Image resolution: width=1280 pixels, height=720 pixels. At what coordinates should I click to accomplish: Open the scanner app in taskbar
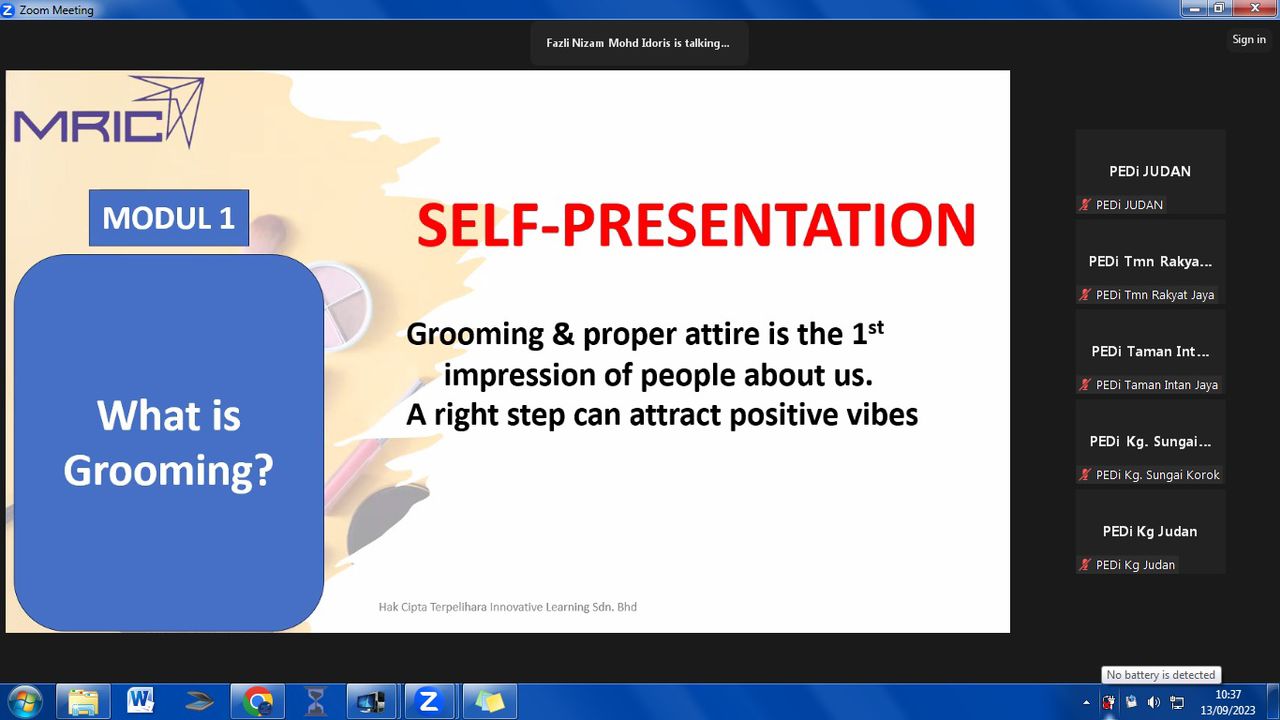click(199, 702)
